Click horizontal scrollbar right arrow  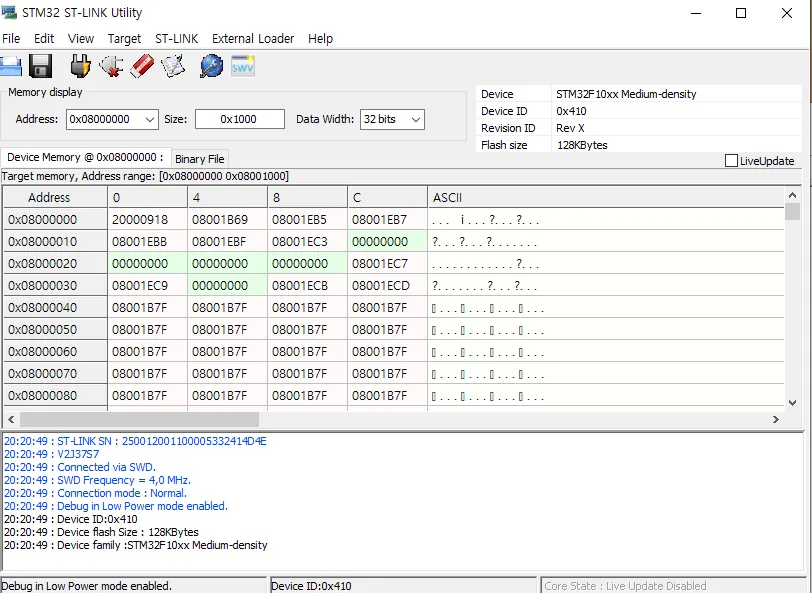775,420
